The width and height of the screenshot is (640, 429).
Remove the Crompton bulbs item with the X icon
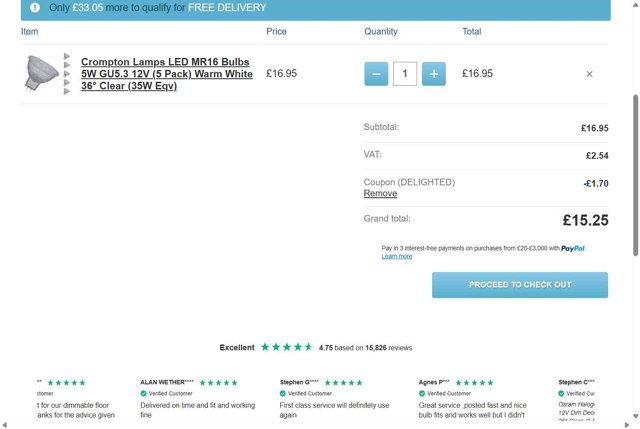point(589,74)
